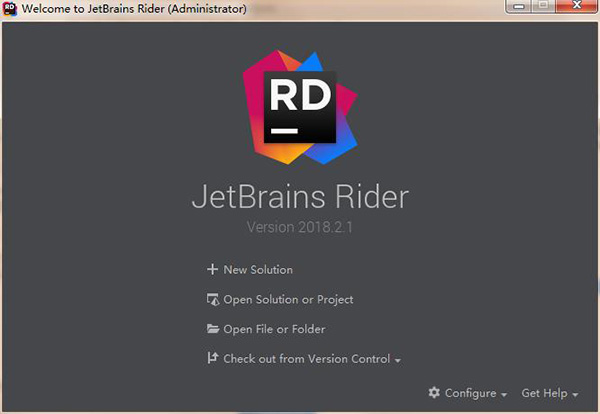Viewport: 600px width, 414px height.
Task: Open the Configure menu
Action: pos(470,393)
